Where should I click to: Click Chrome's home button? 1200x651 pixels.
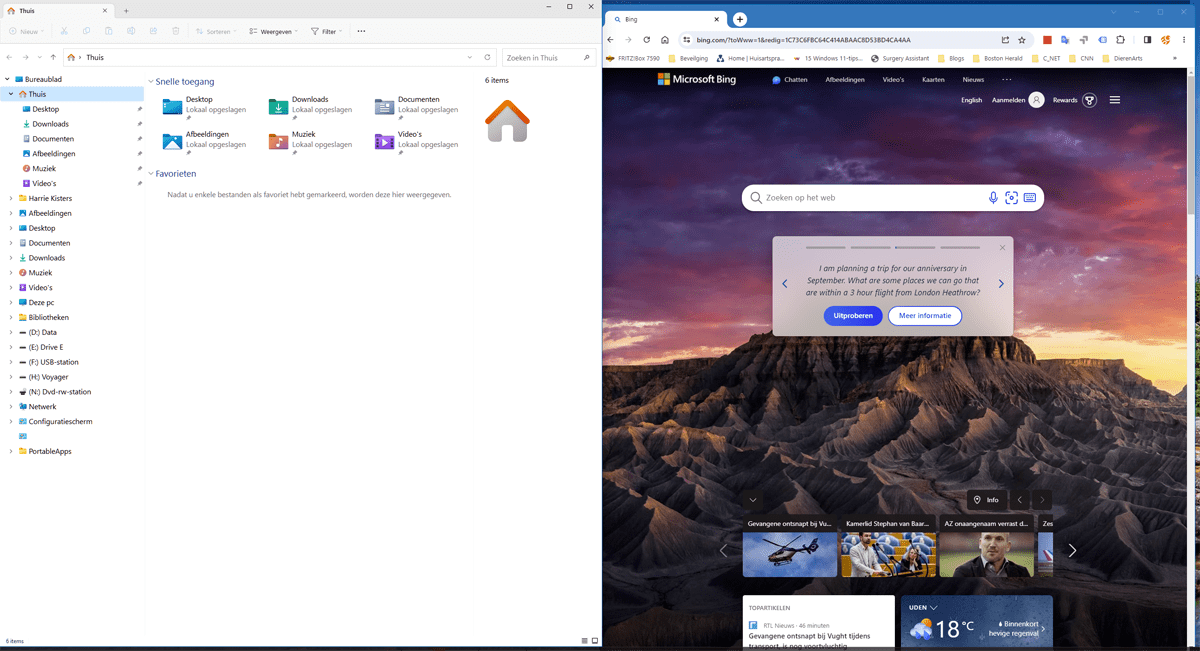point(665,40)
